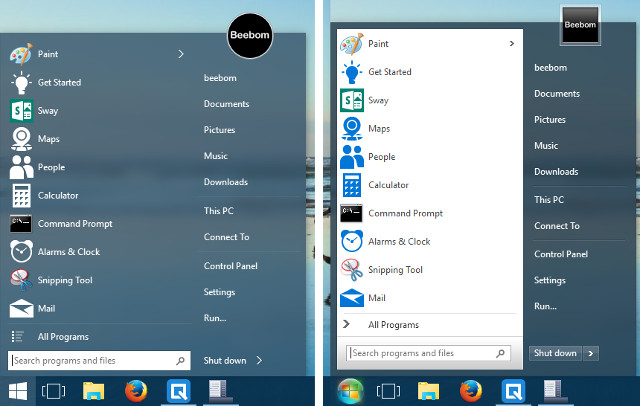Viewport: 640px width, 406px height.
Task: Open Pictures in right start menu
Action: pos(550,120)
